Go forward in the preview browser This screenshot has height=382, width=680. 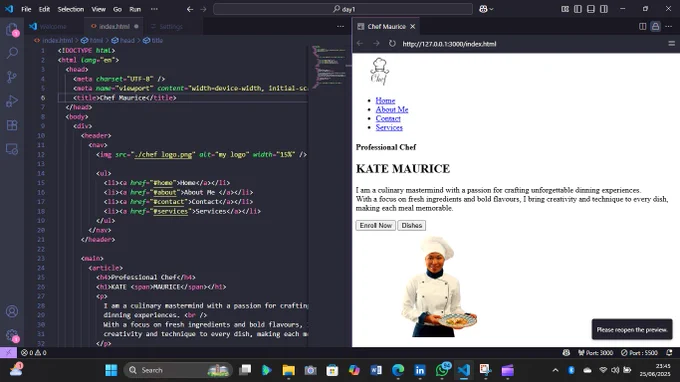(376, 43)
